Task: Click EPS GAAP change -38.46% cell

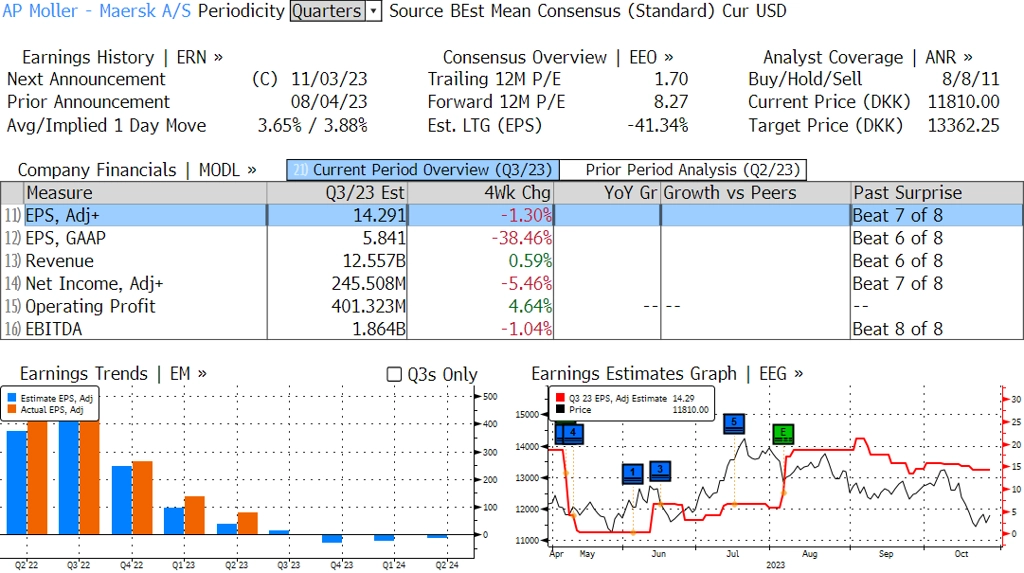Action: [x=480, y=238]
